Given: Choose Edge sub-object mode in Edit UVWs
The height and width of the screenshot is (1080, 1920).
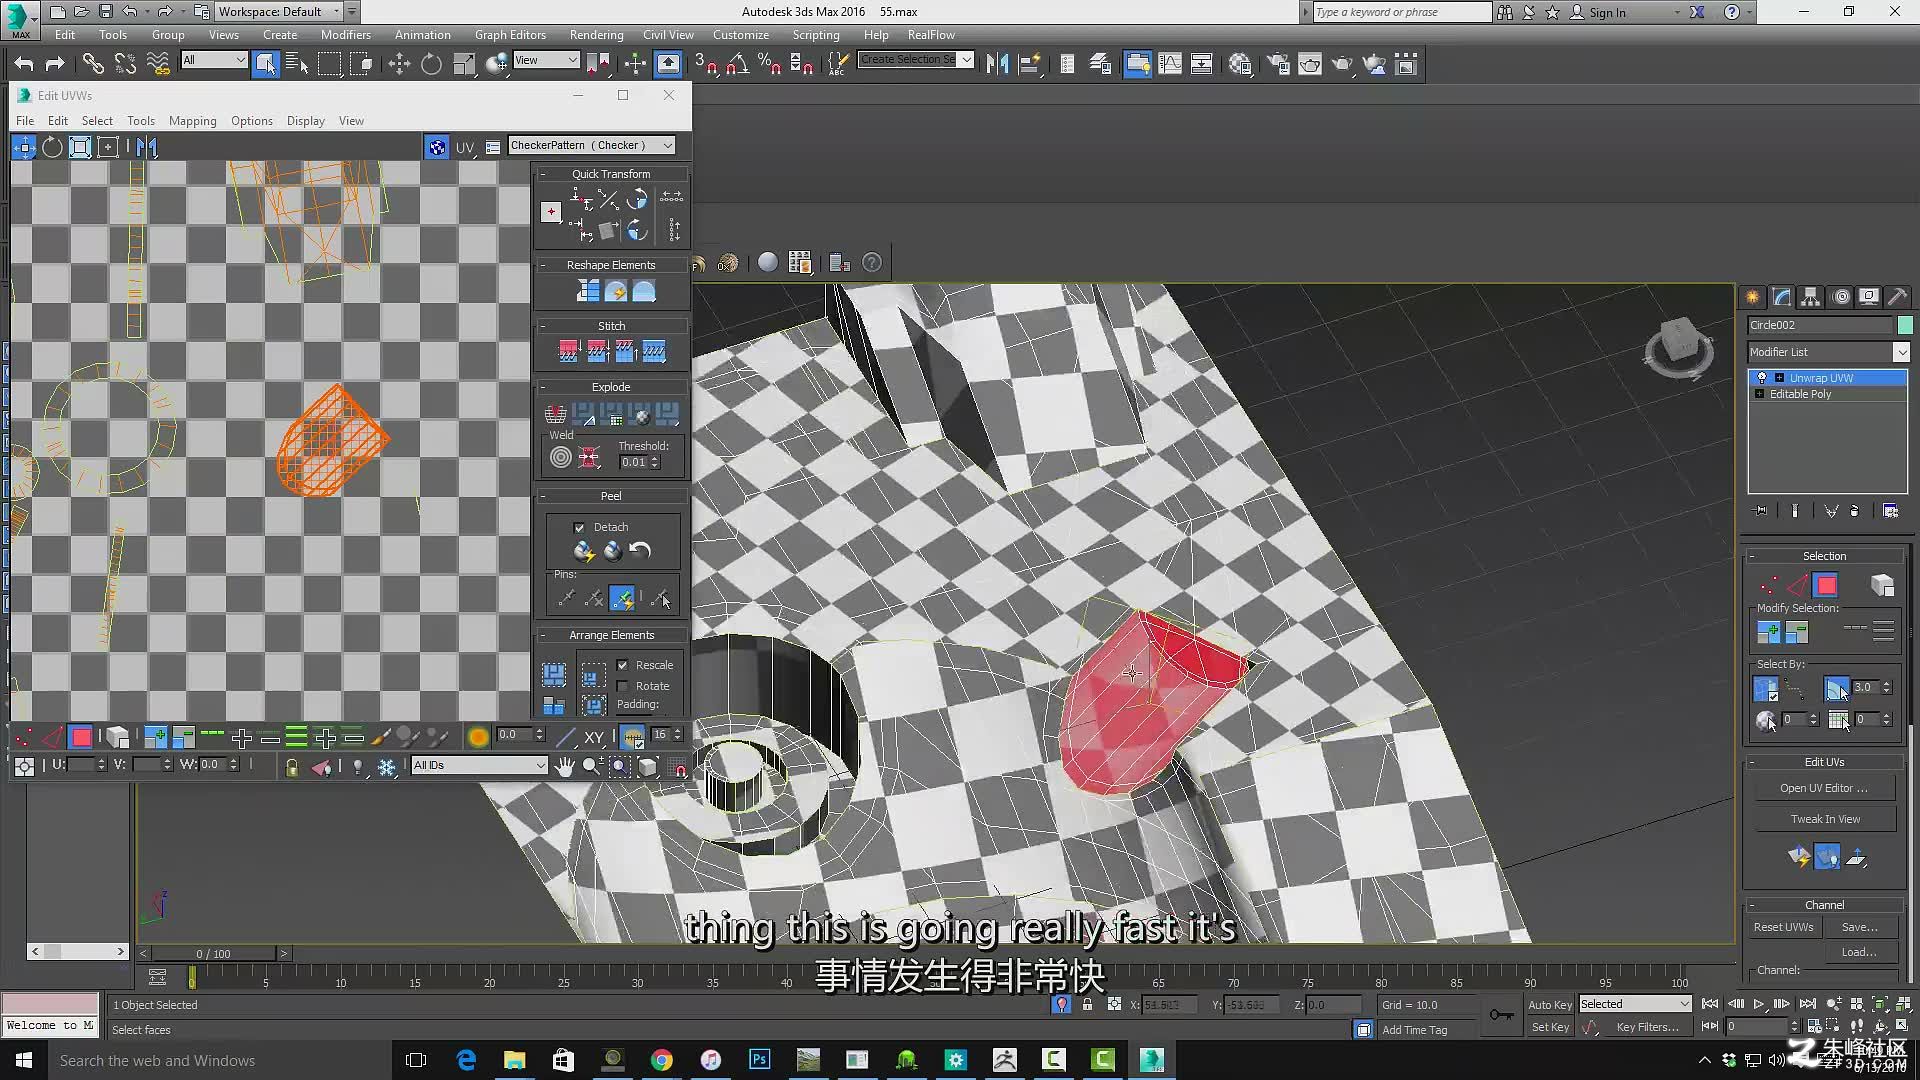Looking at the screenshot, I should click(52, 737).
